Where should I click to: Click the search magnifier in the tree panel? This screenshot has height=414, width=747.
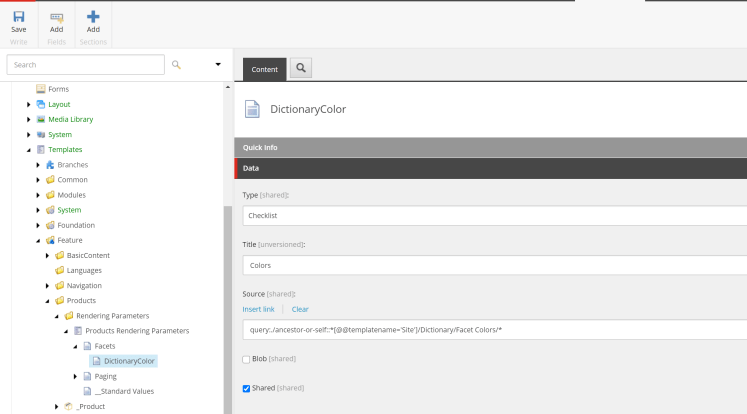177,64
